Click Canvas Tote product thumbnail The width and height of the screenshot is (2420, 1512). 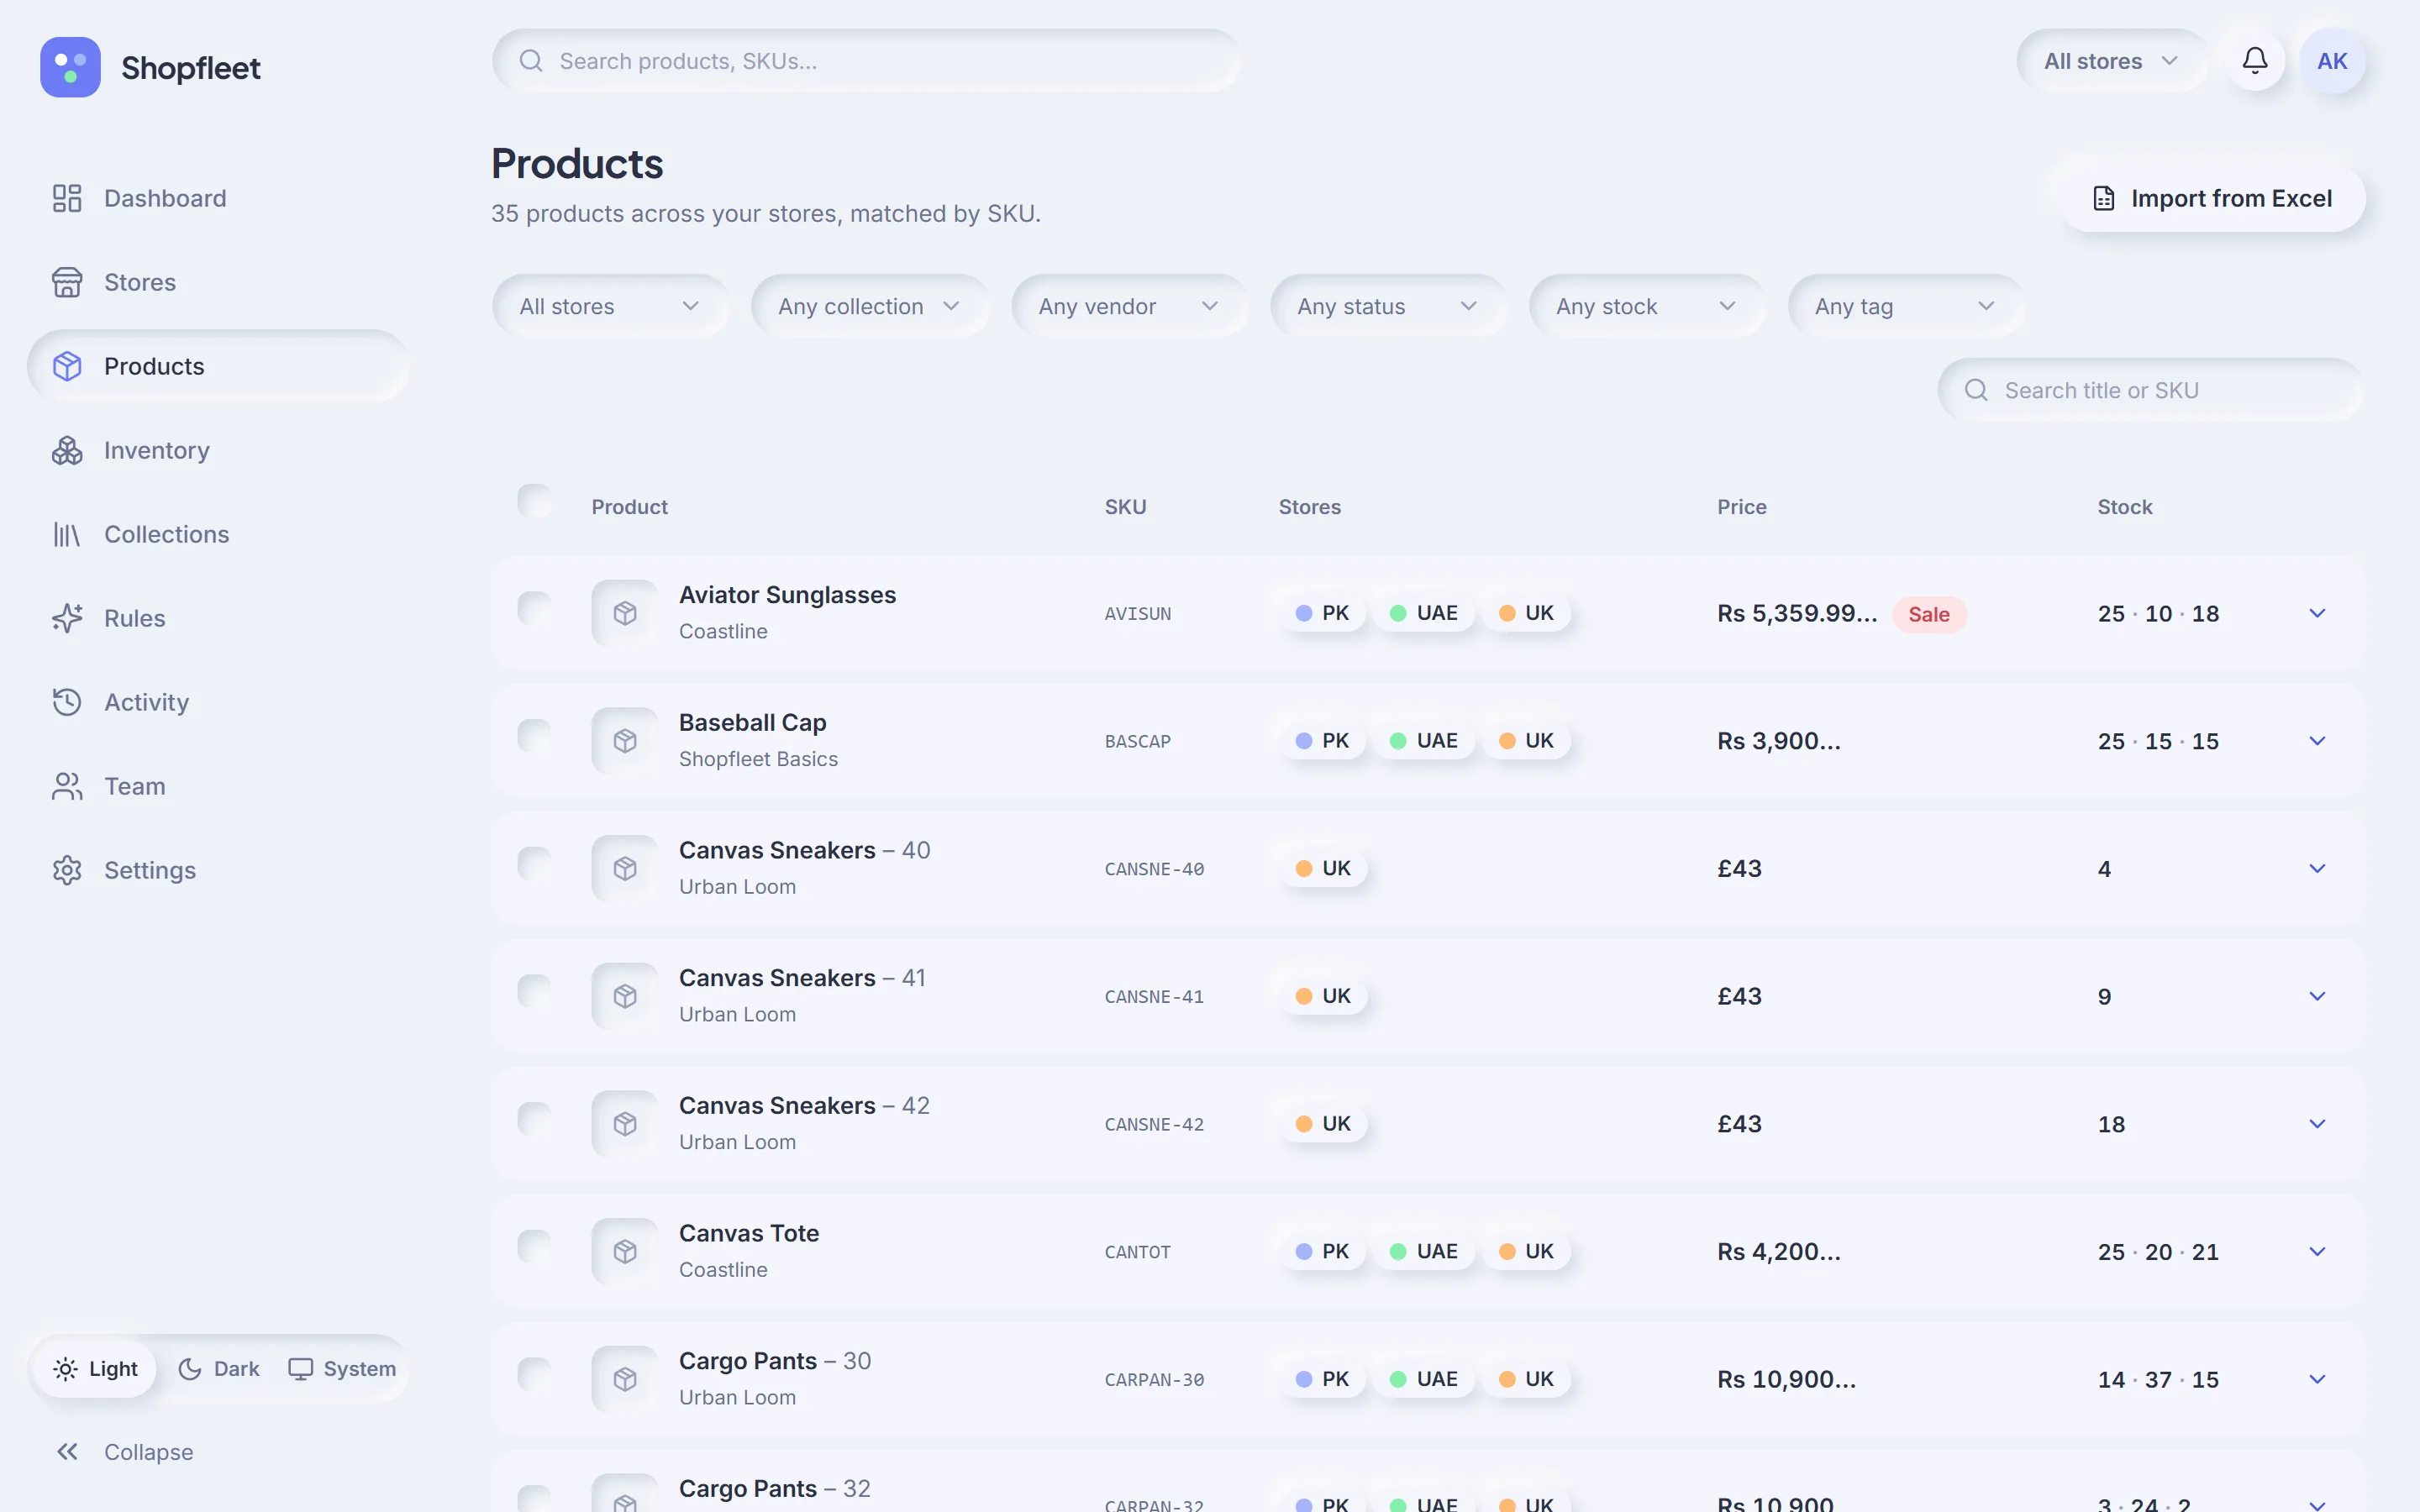[625, 1251]
